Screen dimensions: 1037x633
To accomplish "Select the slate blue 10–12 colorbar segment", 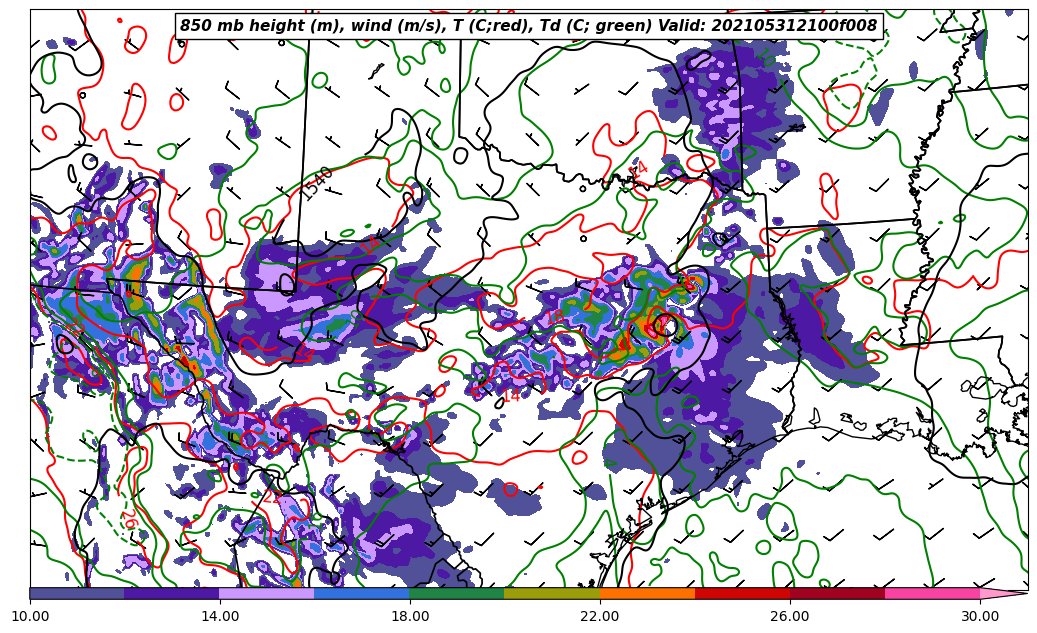I will [x=77, y=593].
